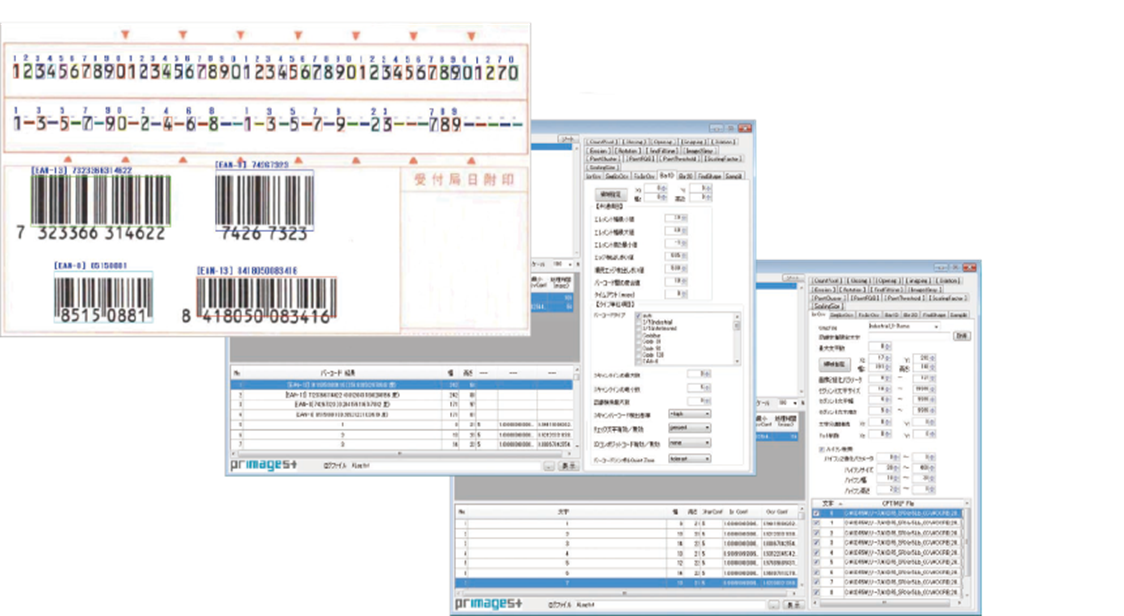Toggle the checkbox for character 0 in the front window list
Screen dimensions: 1124x616
tap(817, 512)
